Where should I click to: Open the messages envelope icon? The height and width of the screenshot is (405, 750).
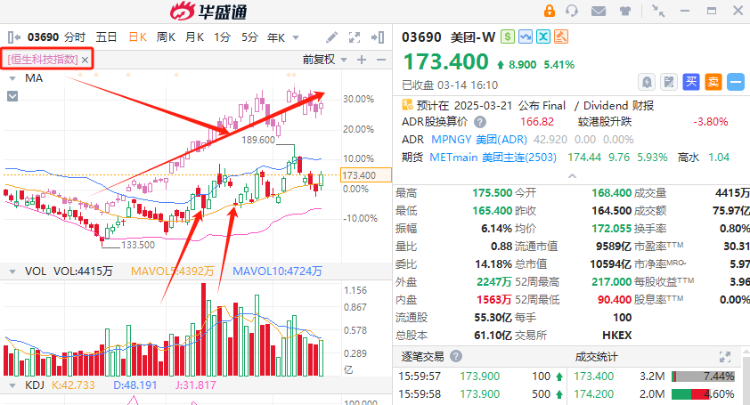pos(598,11)
